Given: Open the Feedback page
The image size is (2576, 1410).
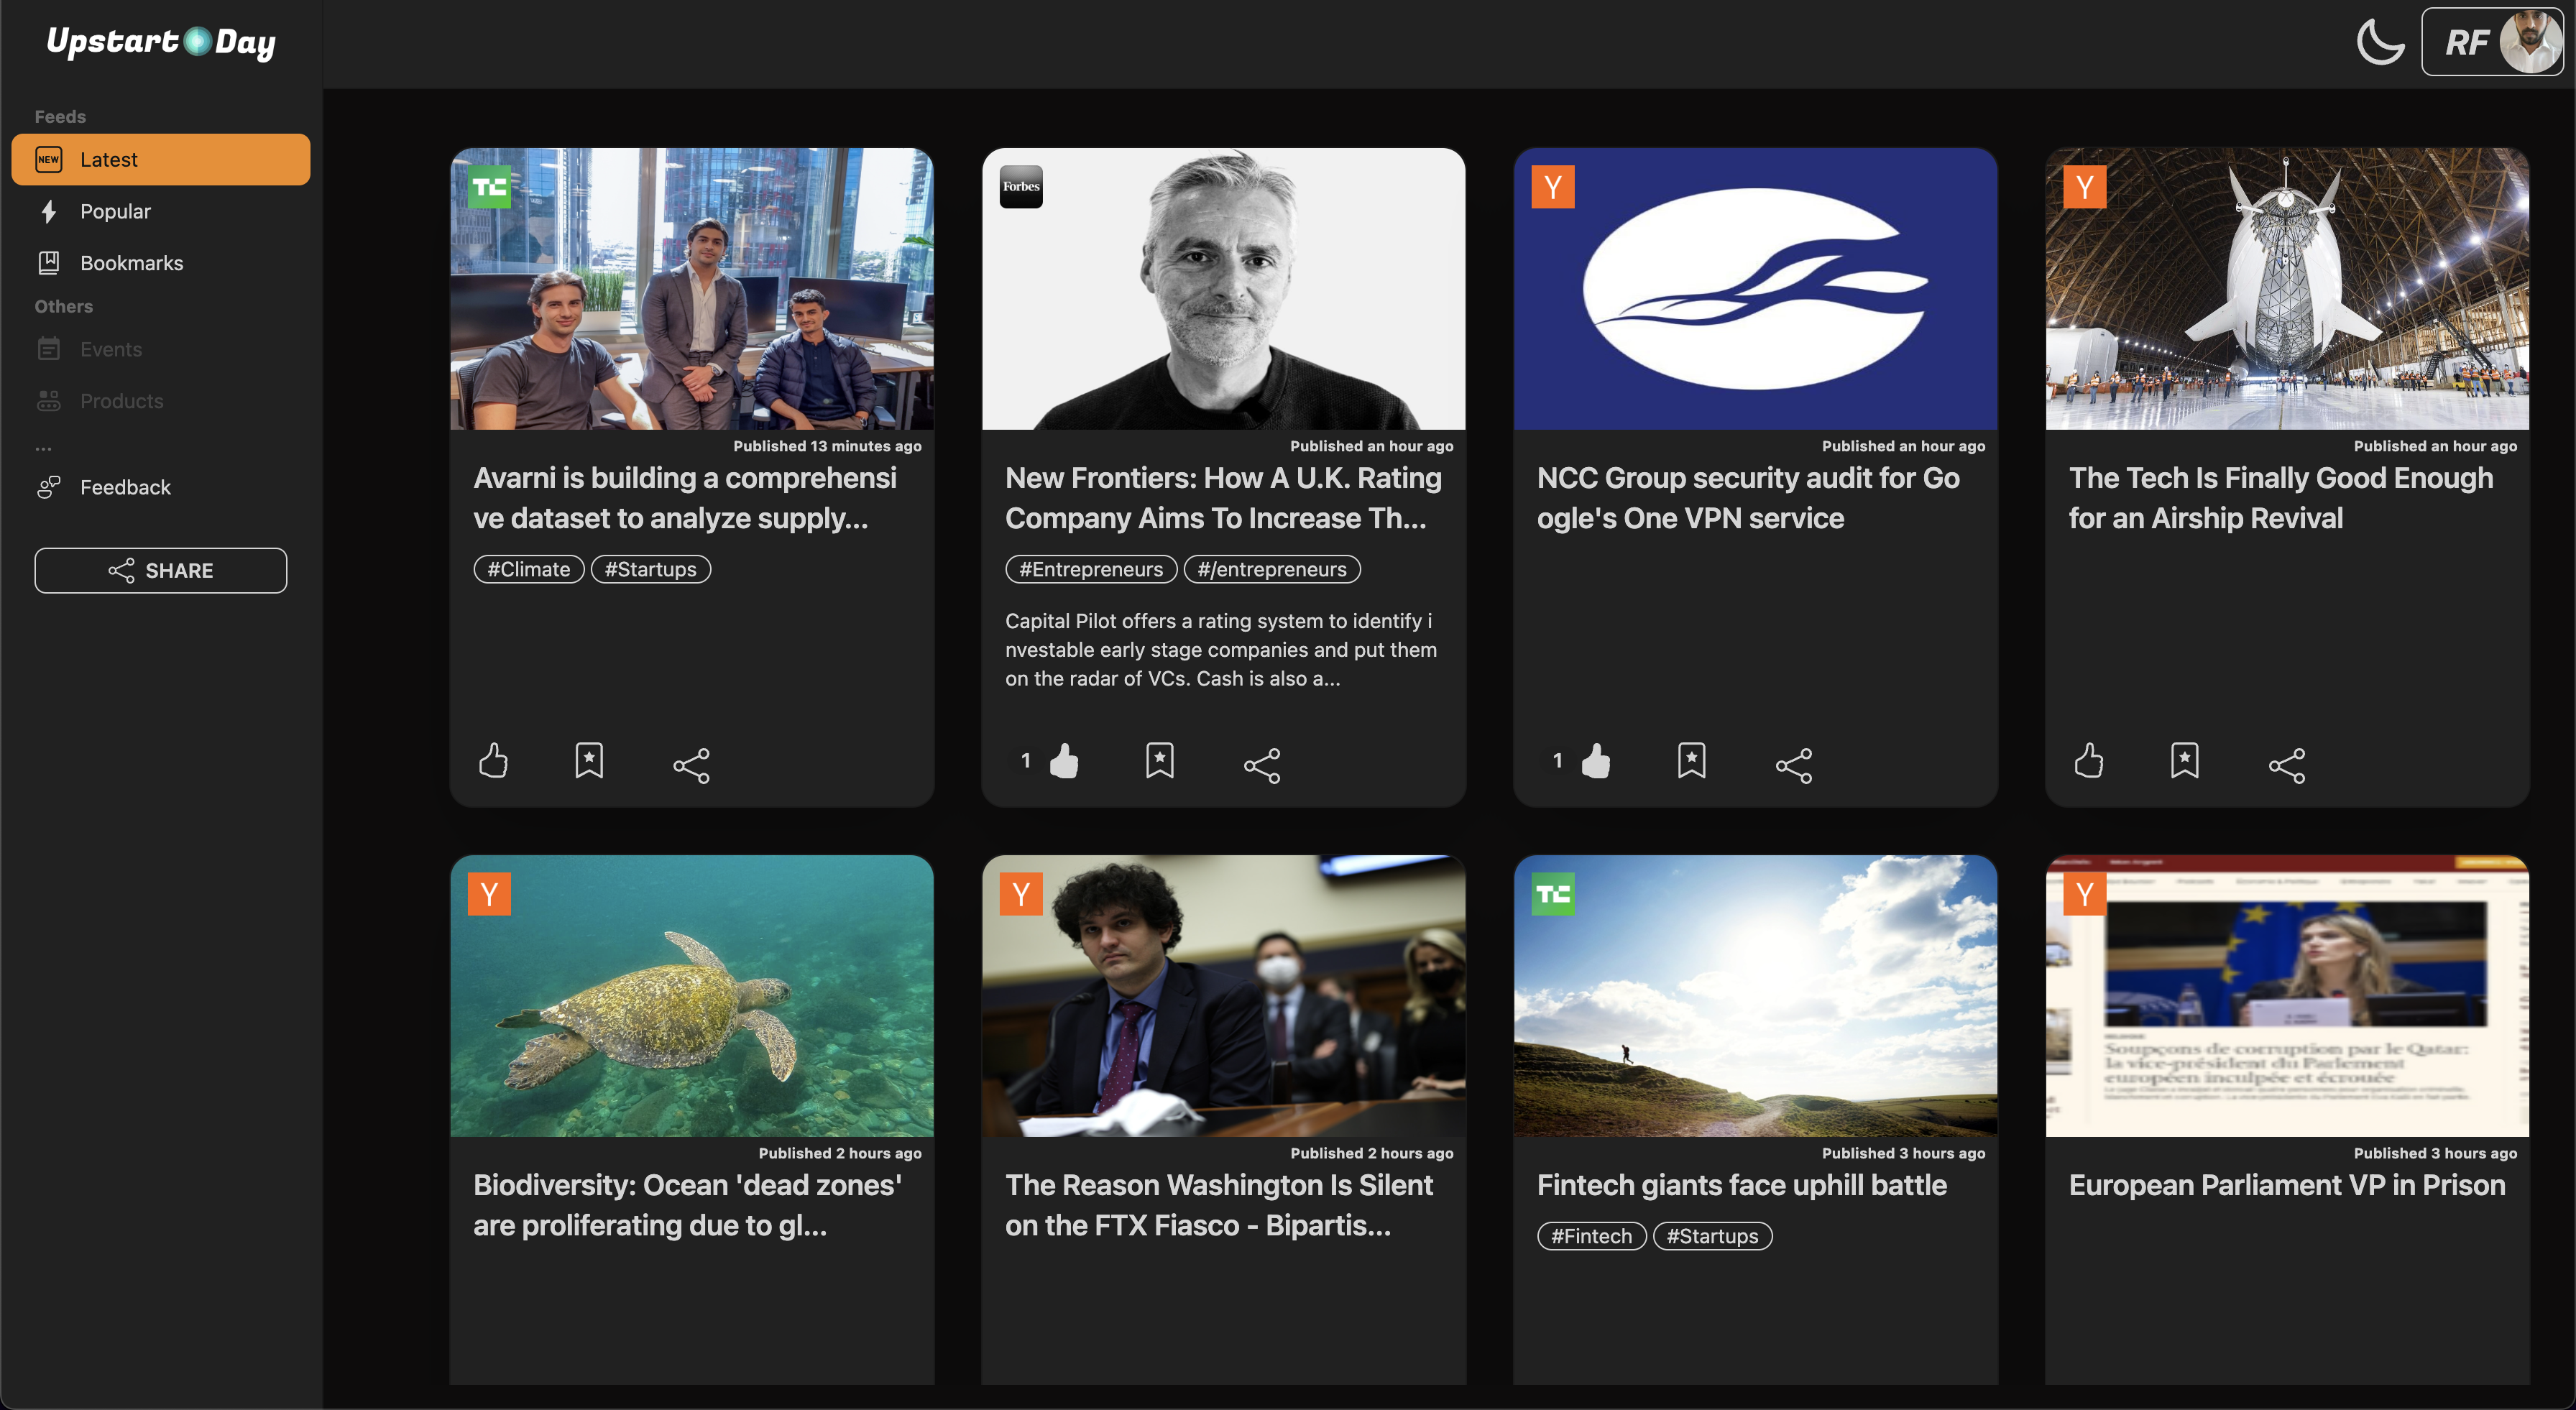Looking at the screenshot, I should coord(161,487).
